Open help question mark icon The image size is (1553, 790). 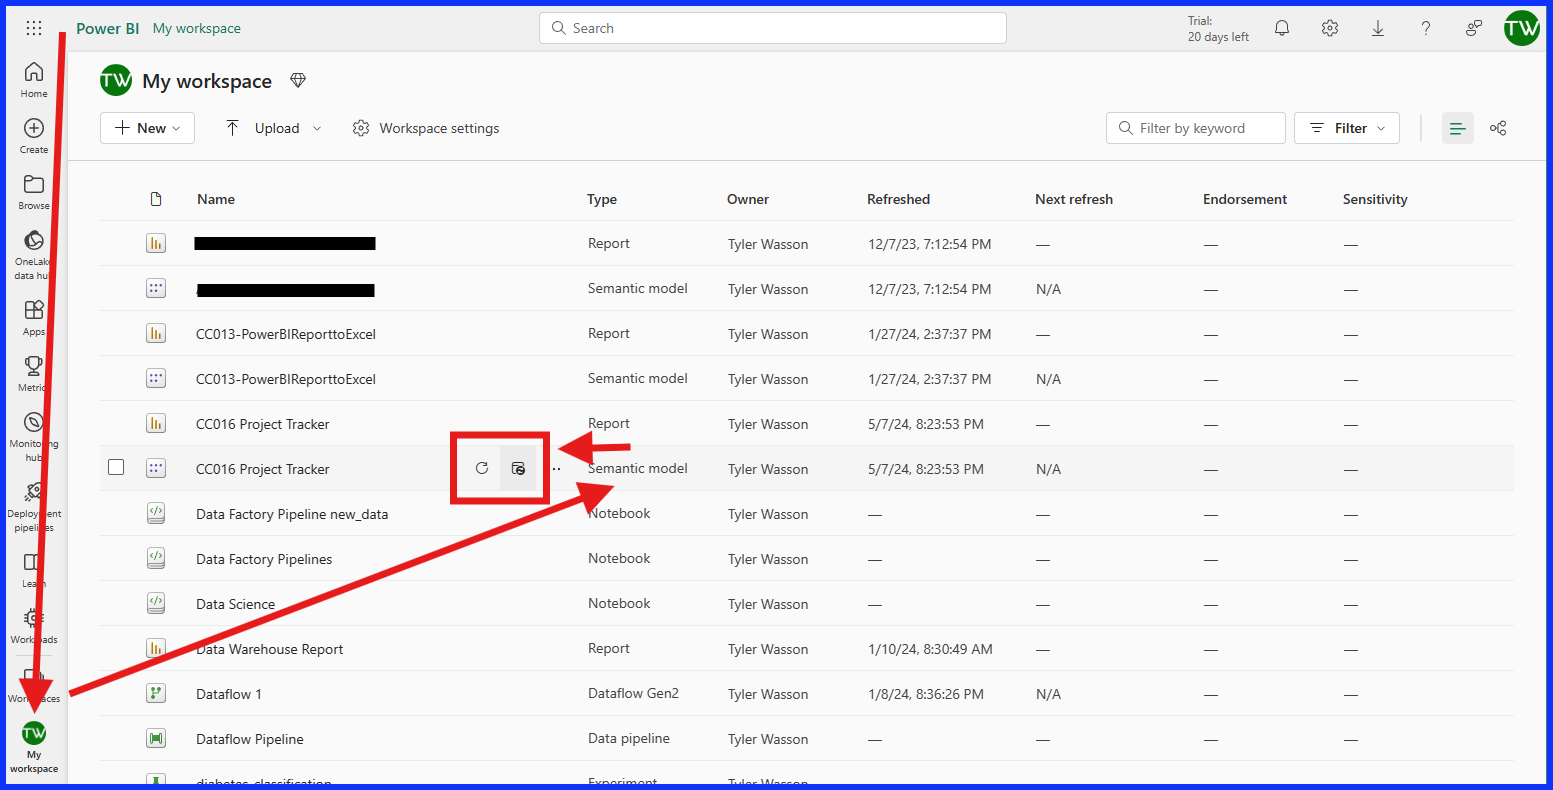pos(1426,28)
